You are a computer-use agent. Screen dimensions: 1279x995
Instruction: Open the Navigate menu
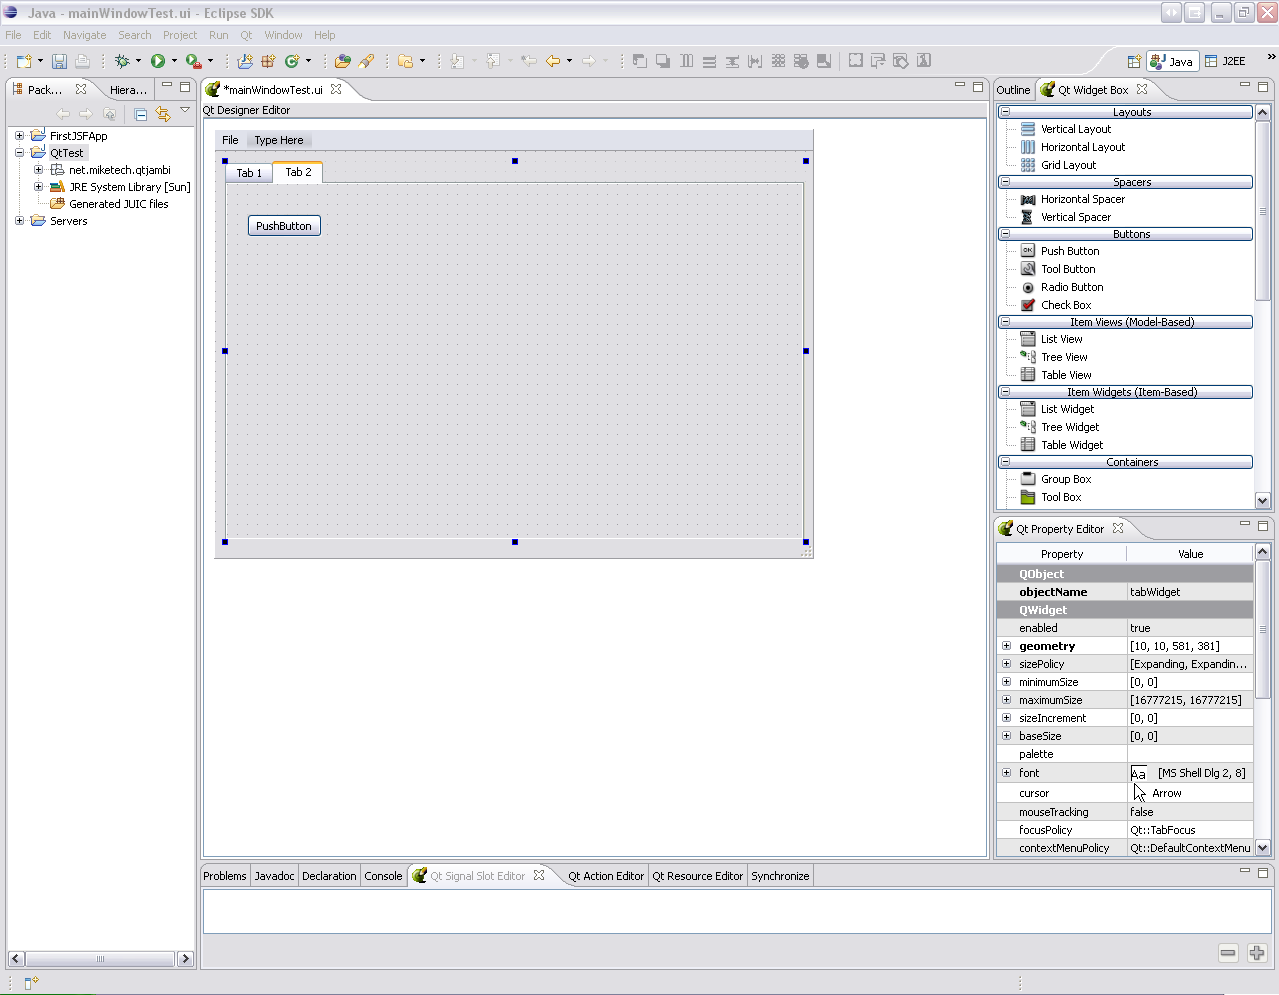84,35
